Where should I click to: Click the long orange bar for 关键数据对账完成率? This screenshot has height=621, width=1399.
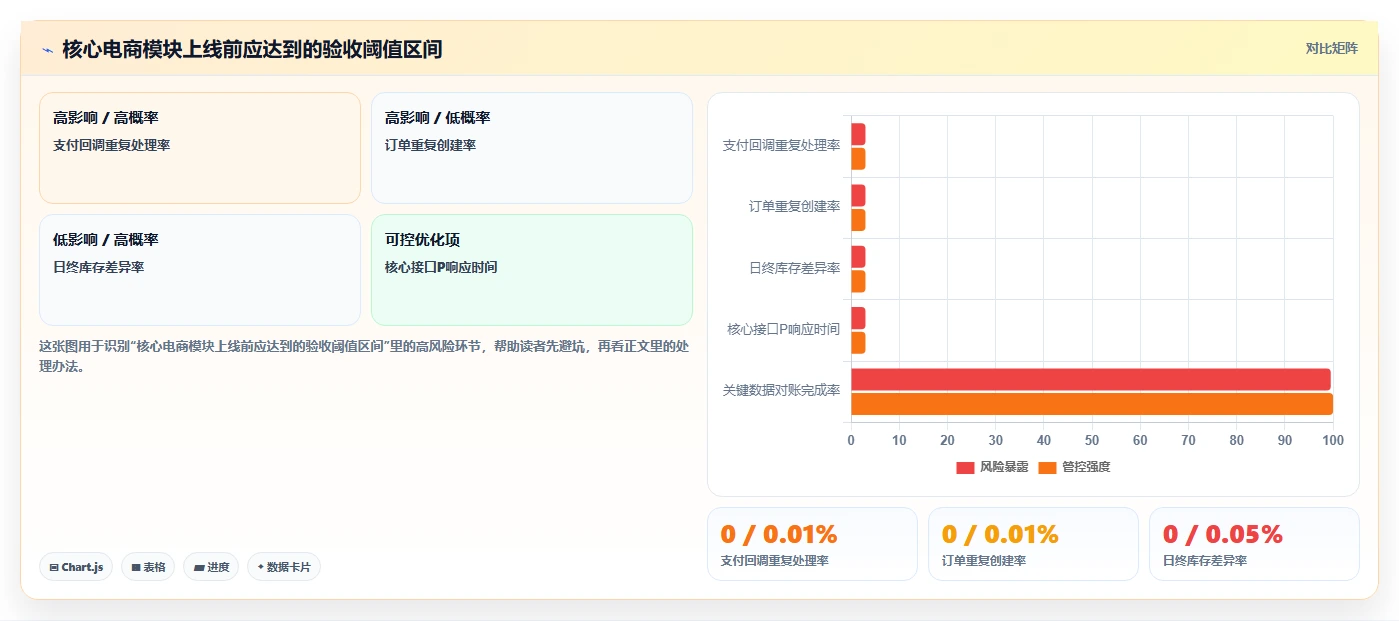(1092, 404)
